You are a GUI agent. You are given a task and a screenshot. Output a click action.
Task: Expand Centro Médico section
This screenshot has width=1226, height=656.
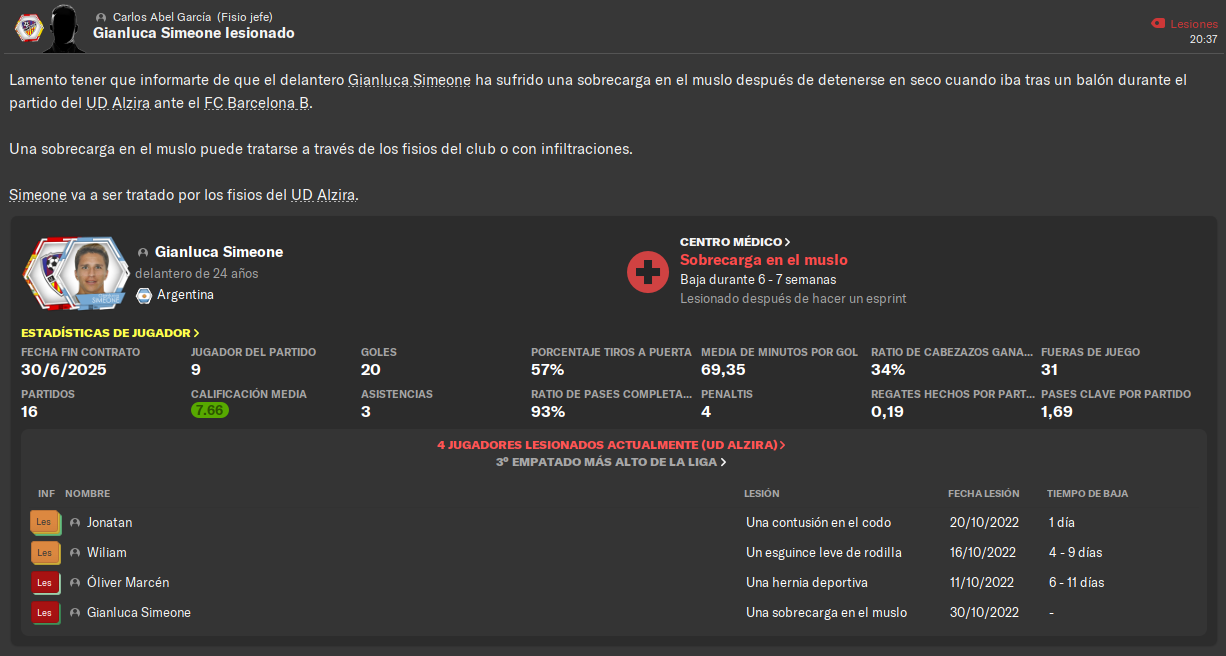pos(735,242)
